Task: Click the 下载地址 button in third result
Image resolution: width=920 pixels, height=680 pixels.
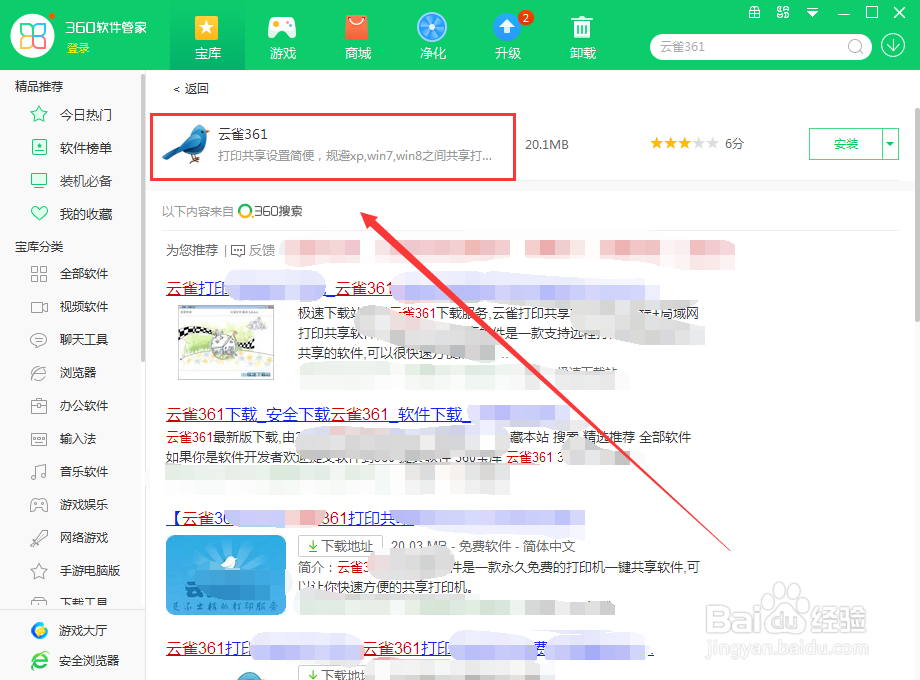Action: [x=340, y=546]
